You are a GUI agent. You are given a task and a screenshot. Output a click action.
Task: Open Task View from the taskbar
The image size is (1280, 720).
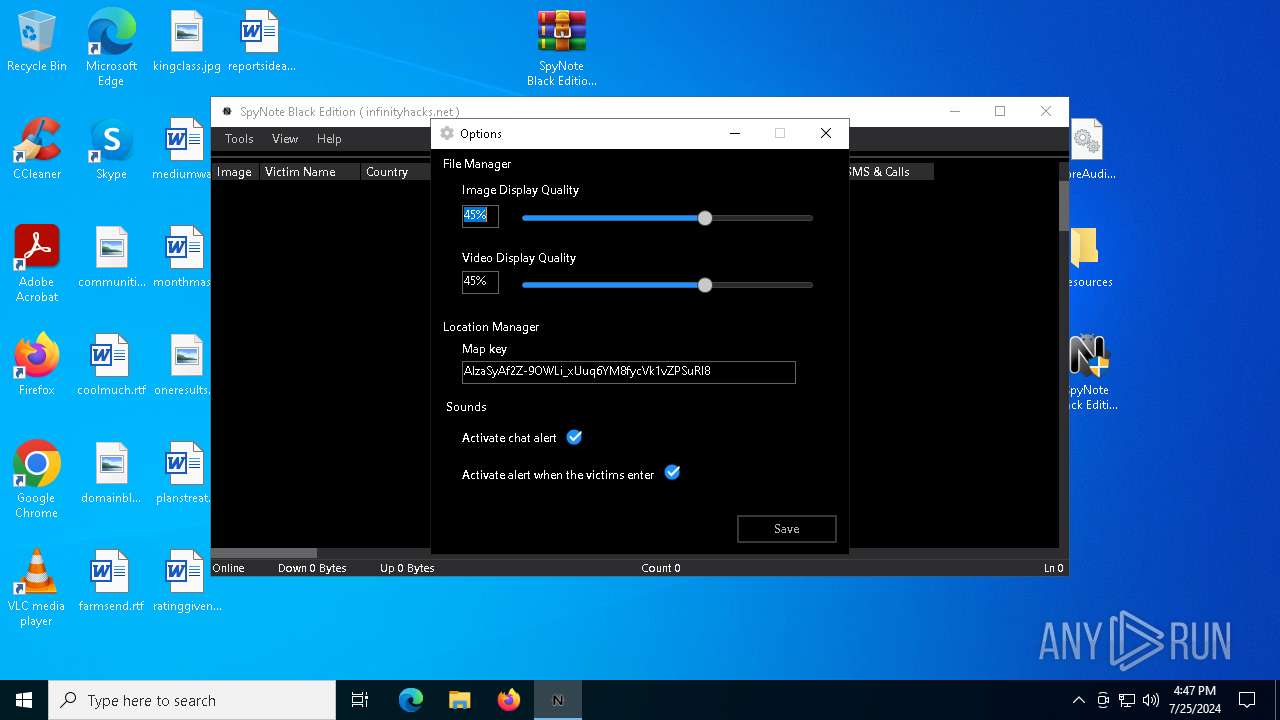point(360,700)
